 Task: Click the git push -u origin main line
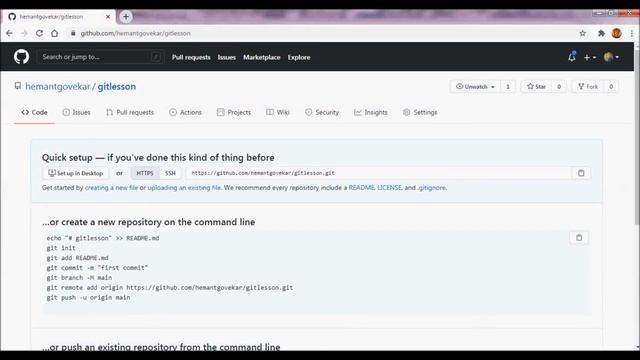(88, 298)
